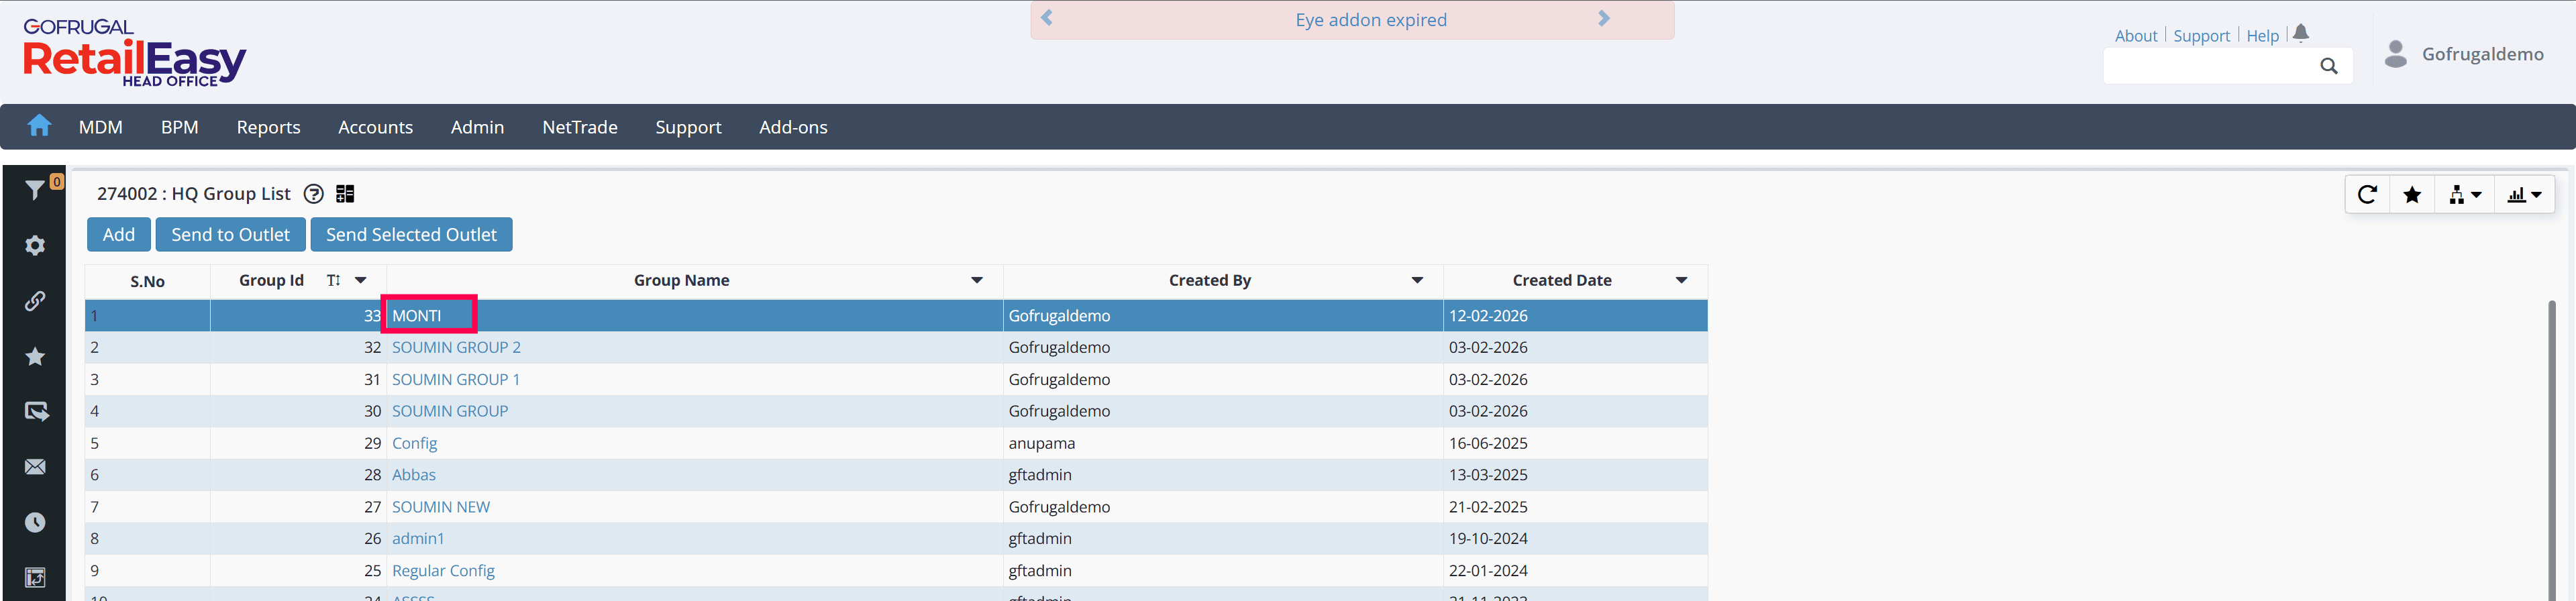Click the top search input field
This screenshot has width=2576, height=601.
pyautogui.click(x=2210, y=66)
